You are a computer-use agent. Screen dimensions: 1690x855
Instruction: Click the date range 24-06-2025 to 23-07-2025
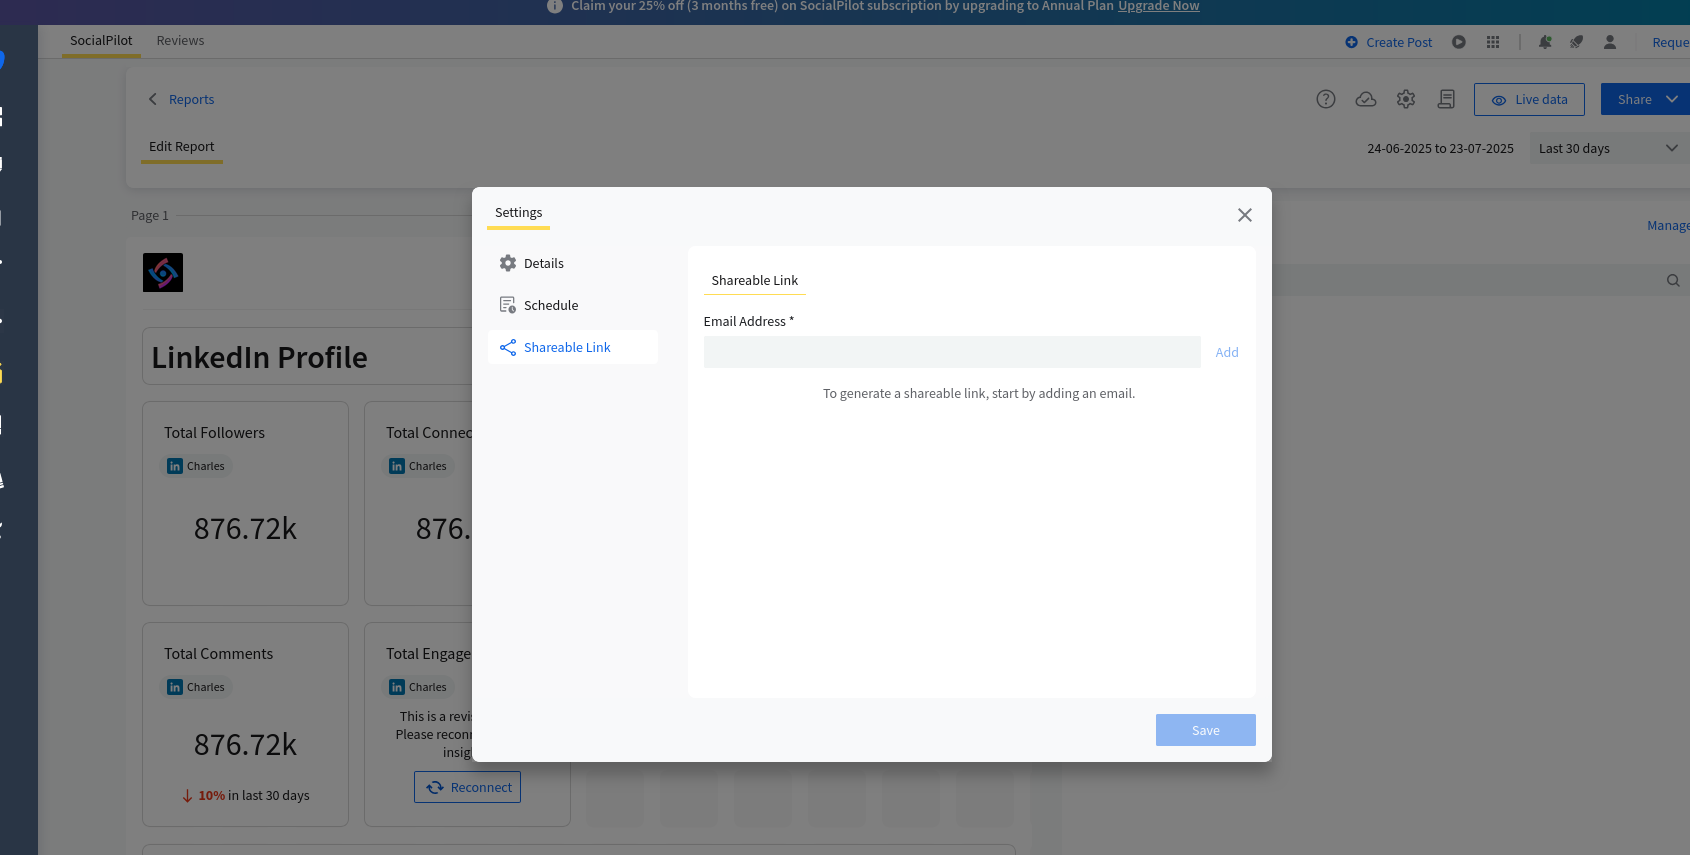tap(1440, 148)
